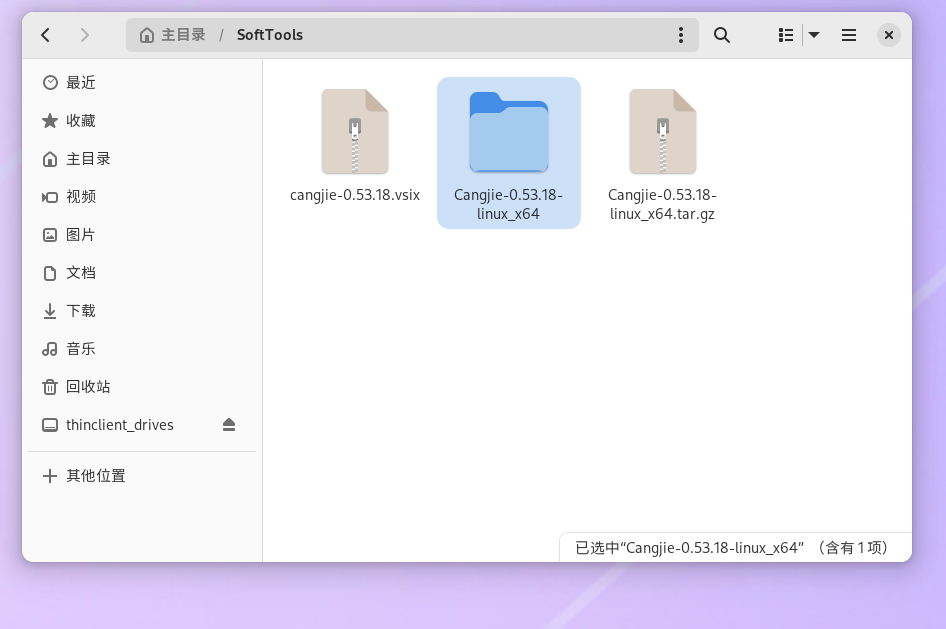Viewport: 946px width, 629px height.
Task: Open 最近 in the sidebar
Action: [142, 83]
